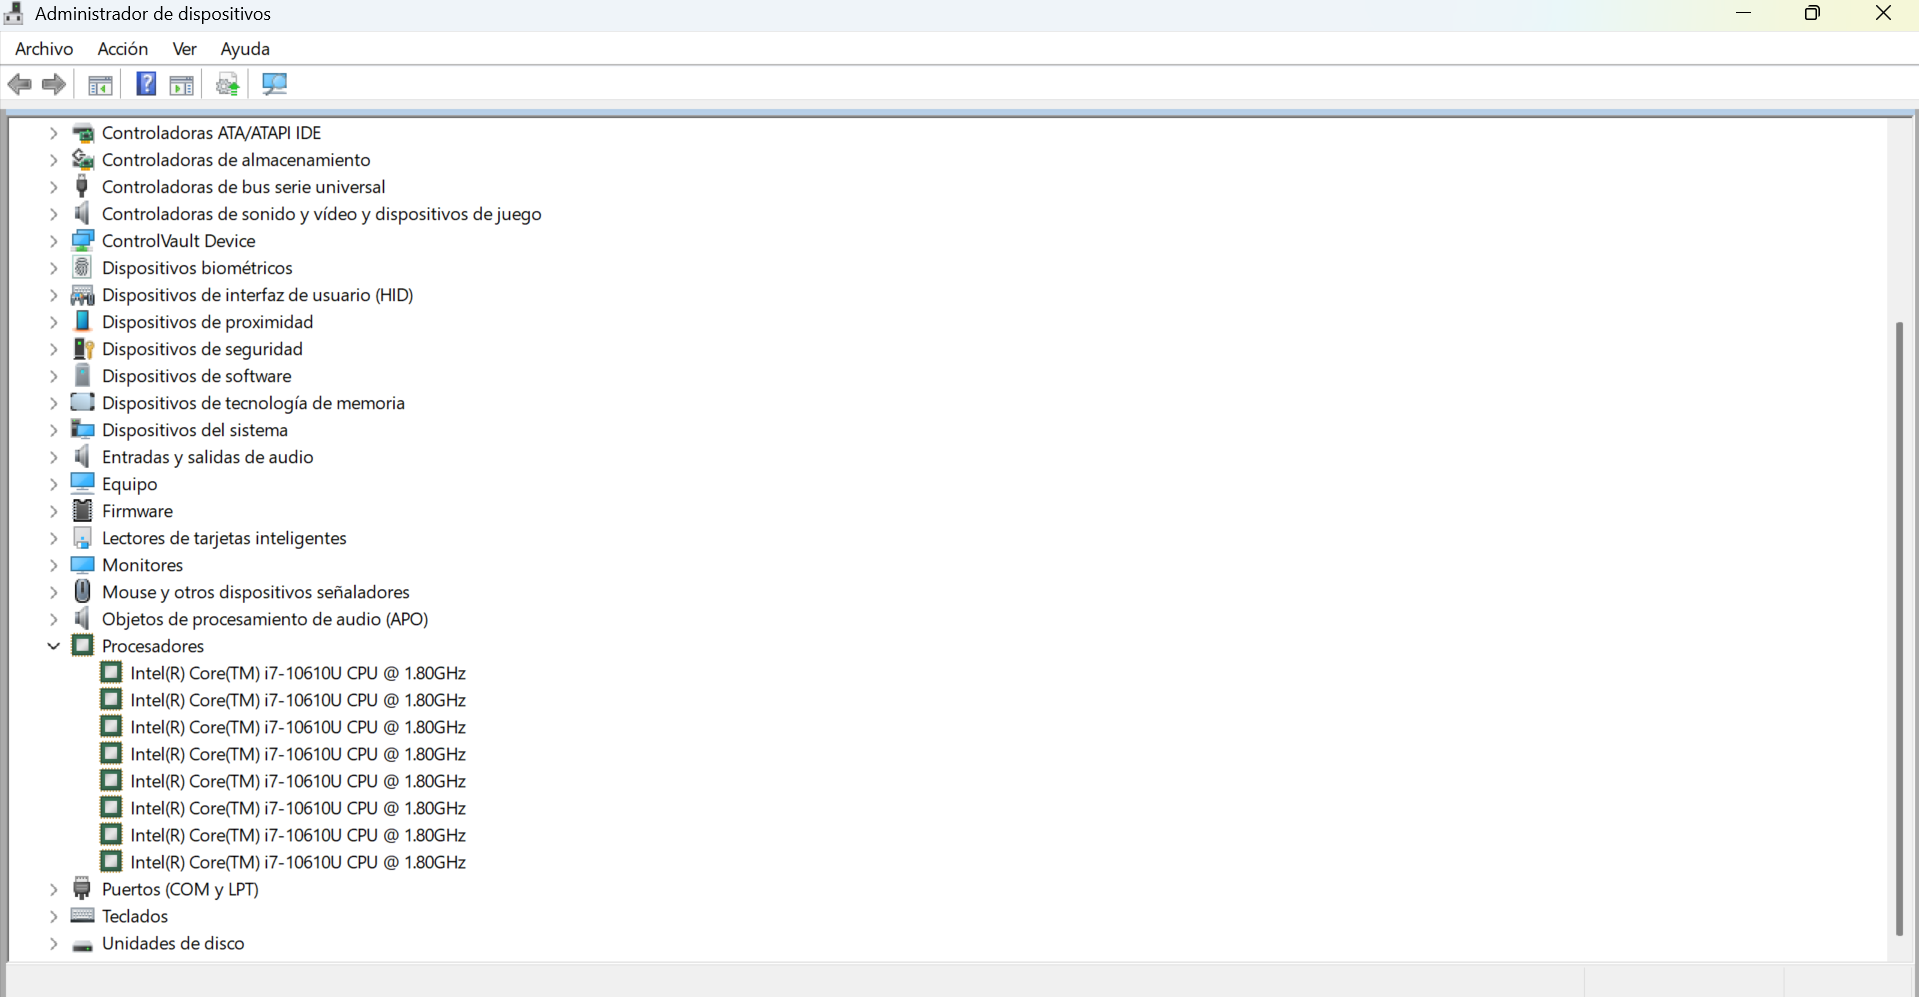This screenshot has height=997, width=1919.
Task: Select the Firmware tree item
Action: pos(137,511)
